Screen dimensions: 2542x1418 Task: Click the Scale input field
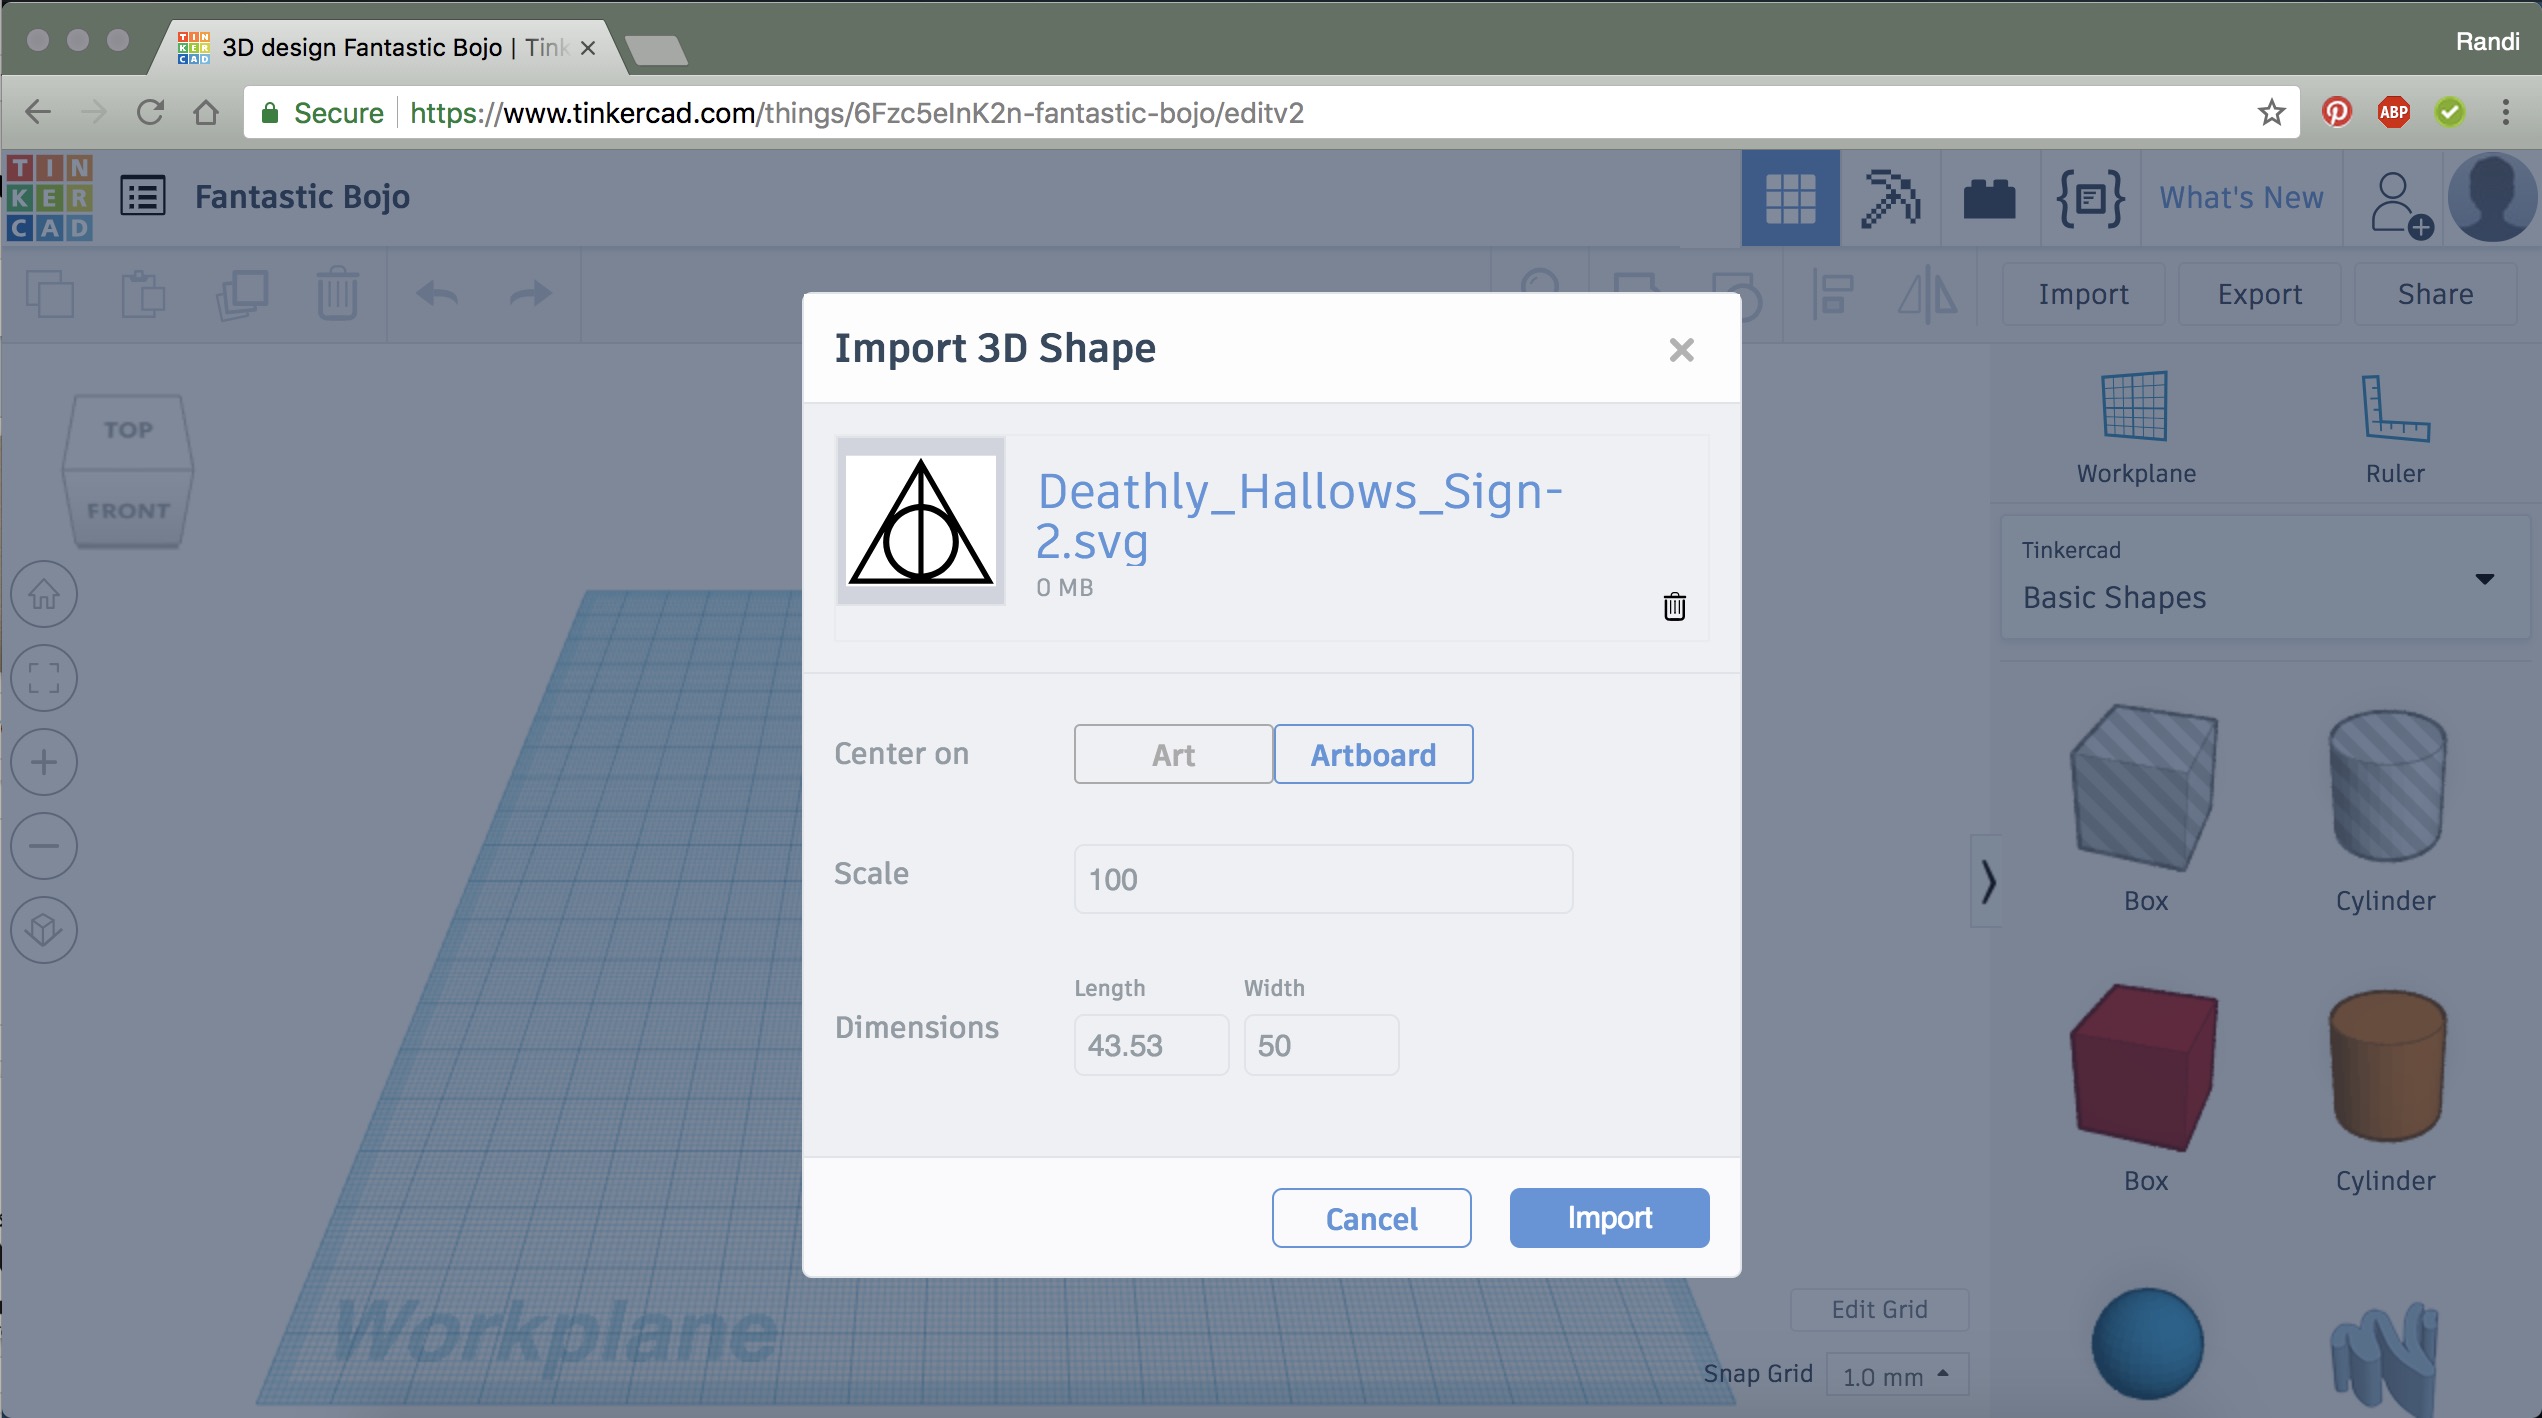[1323, 879]
